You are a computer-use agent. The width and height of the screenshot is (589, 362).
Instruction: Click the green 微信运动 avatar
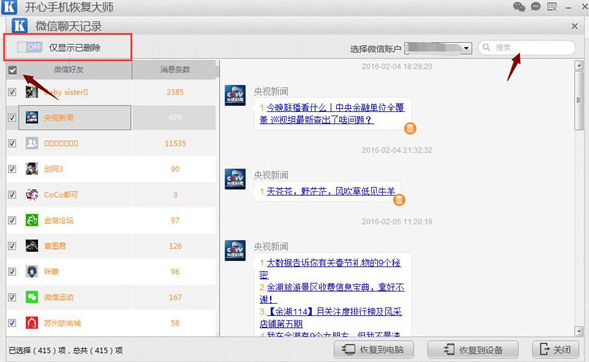[x=32, y=297]
